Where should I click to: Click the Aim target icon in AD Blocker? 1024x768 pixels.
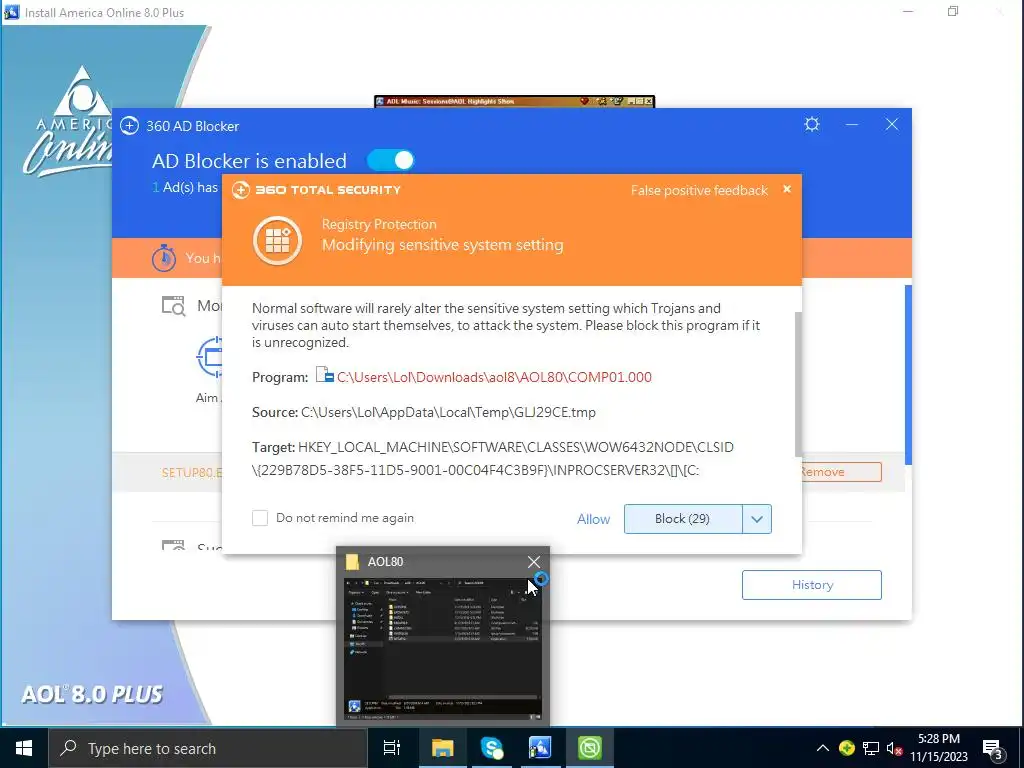pyautogui.click(x=210, y=357)
